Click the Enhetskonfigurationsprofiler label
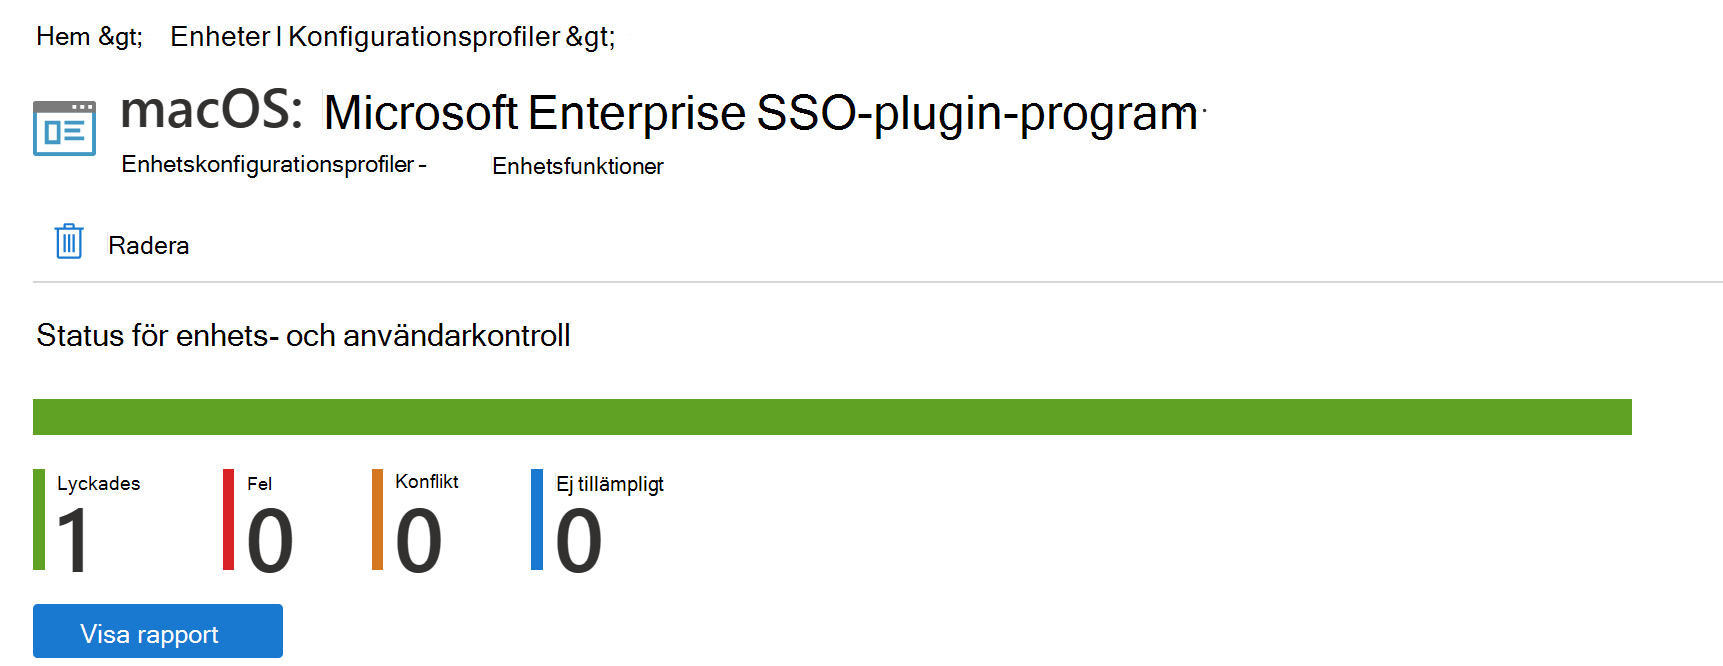This screenshot has height=666, width=1723. (x=270, y=164)
